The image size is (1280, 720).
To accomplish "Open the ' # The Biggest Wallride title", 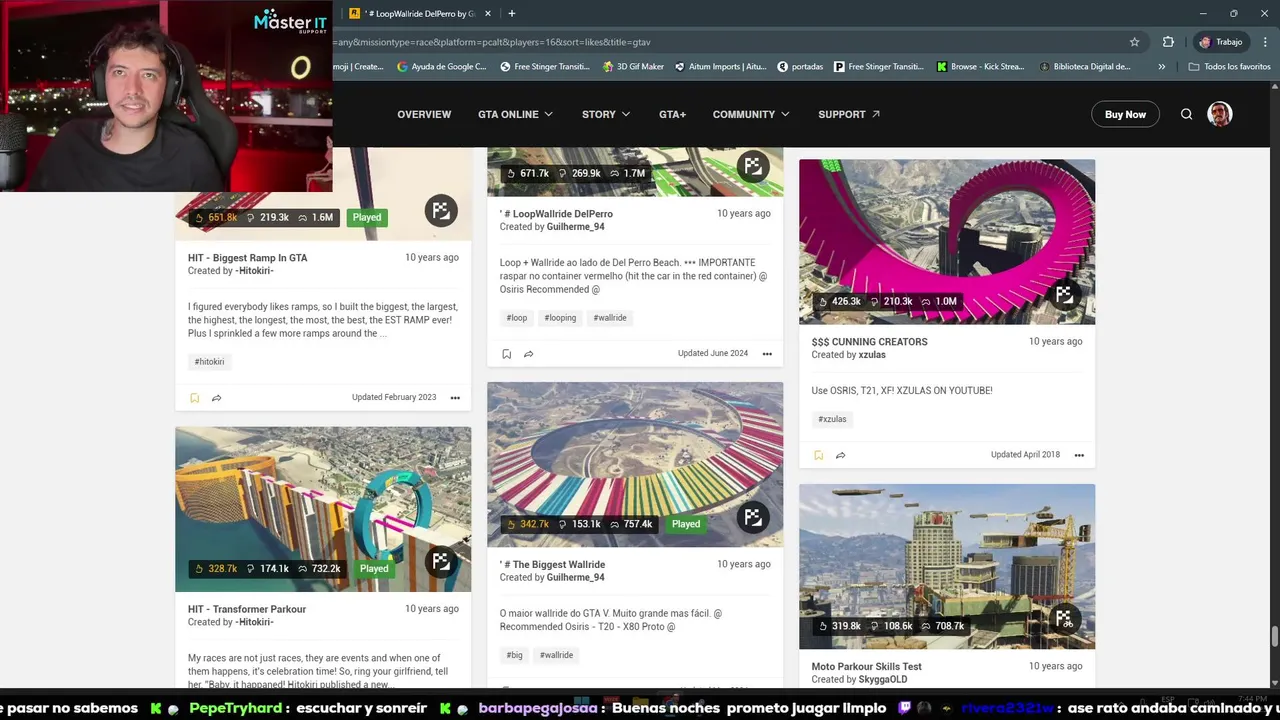I will (x=552, y=565).
